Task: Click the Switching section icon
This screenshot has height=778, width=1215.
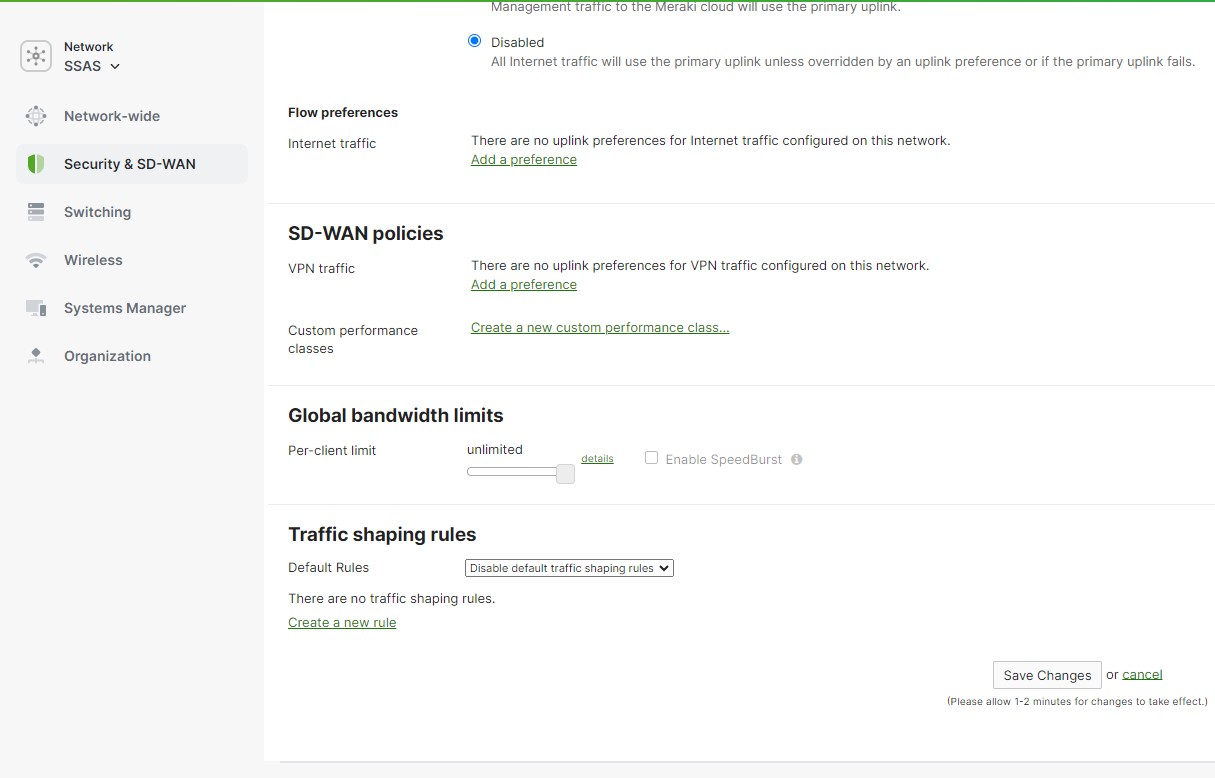Action: tap(36, 211)
